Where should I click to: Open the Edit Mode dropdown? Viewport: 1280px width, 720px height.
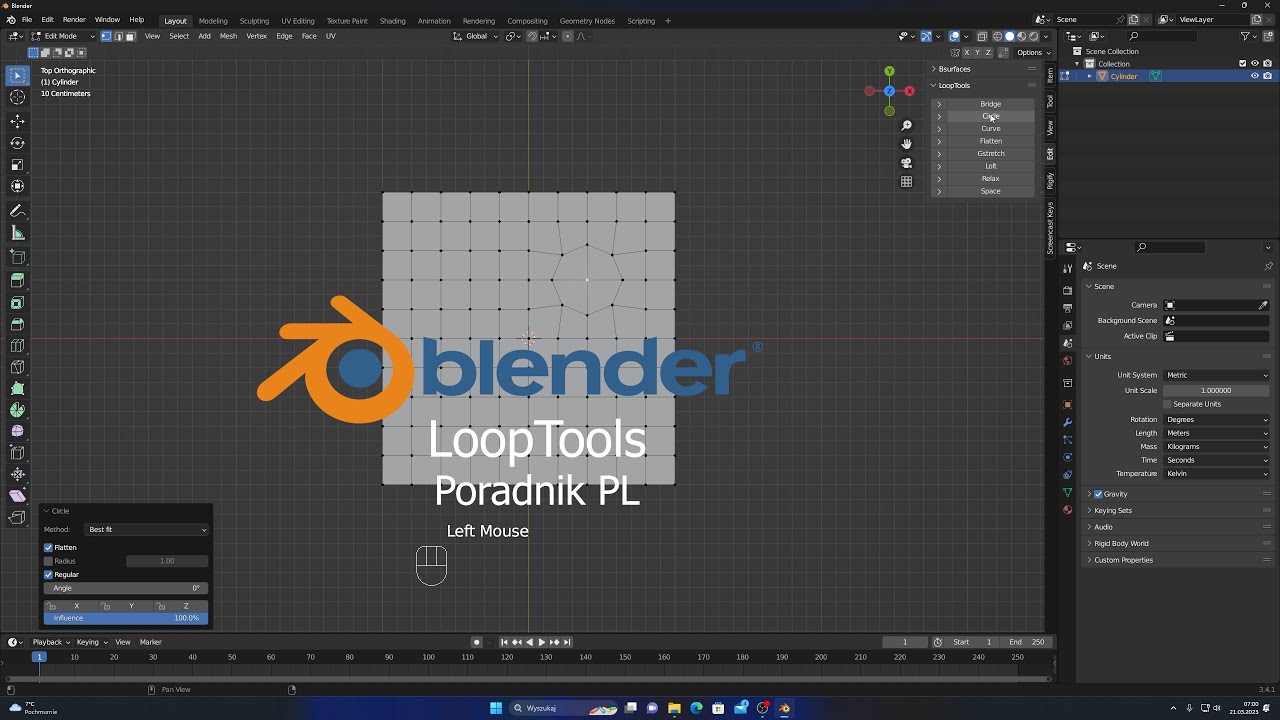(x=61, y=36)
